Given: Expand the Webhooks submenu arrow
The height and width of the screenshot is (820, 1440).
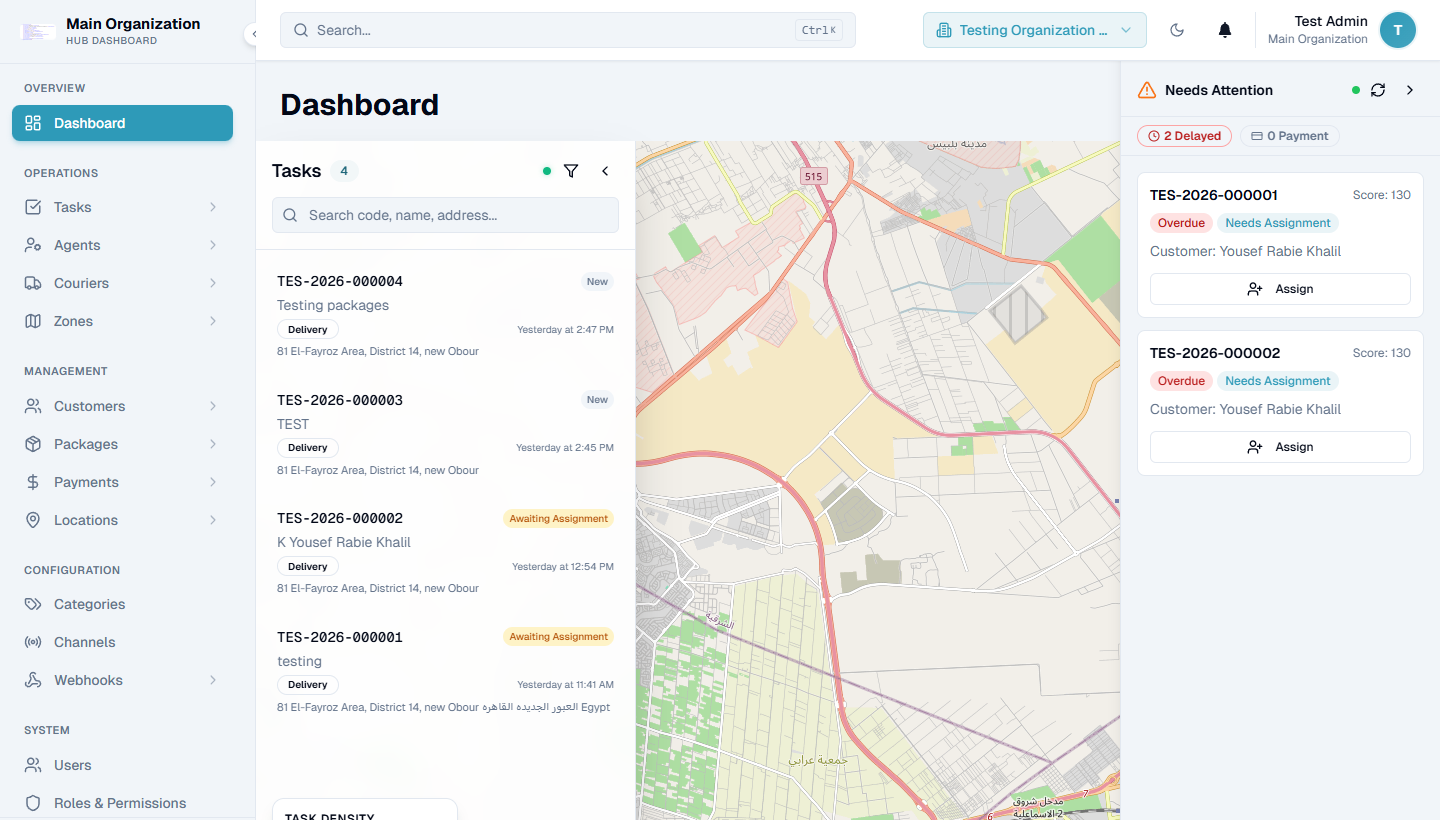Looking at the screenshot, I should pyautogui.click(x=213, y=680).
